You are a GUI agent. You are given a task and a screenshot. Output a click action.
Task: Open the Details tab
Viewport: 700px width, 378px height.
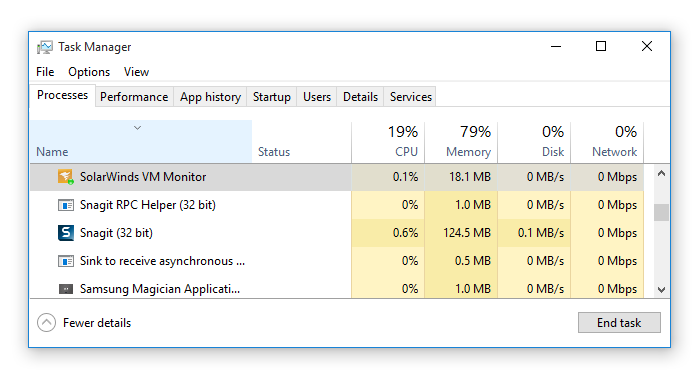pos(360,97)
